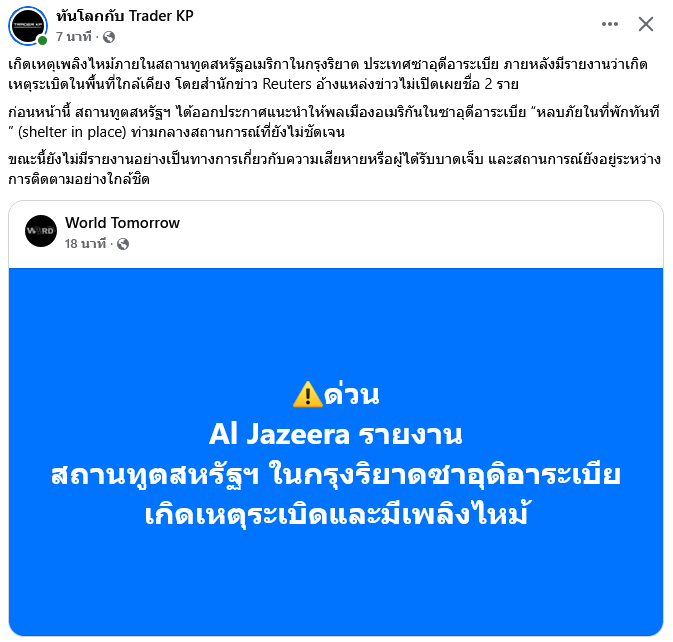Open the blue shared post image
This screenshot has height=642, width=673.
point(336,452)
